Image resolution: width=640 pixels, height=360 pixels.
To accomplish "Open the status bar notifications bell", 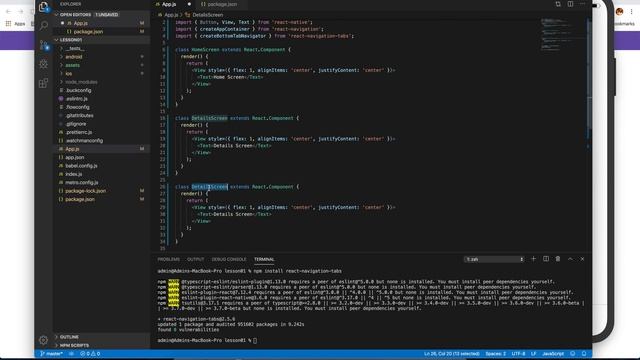I will [x=584, y=353].
